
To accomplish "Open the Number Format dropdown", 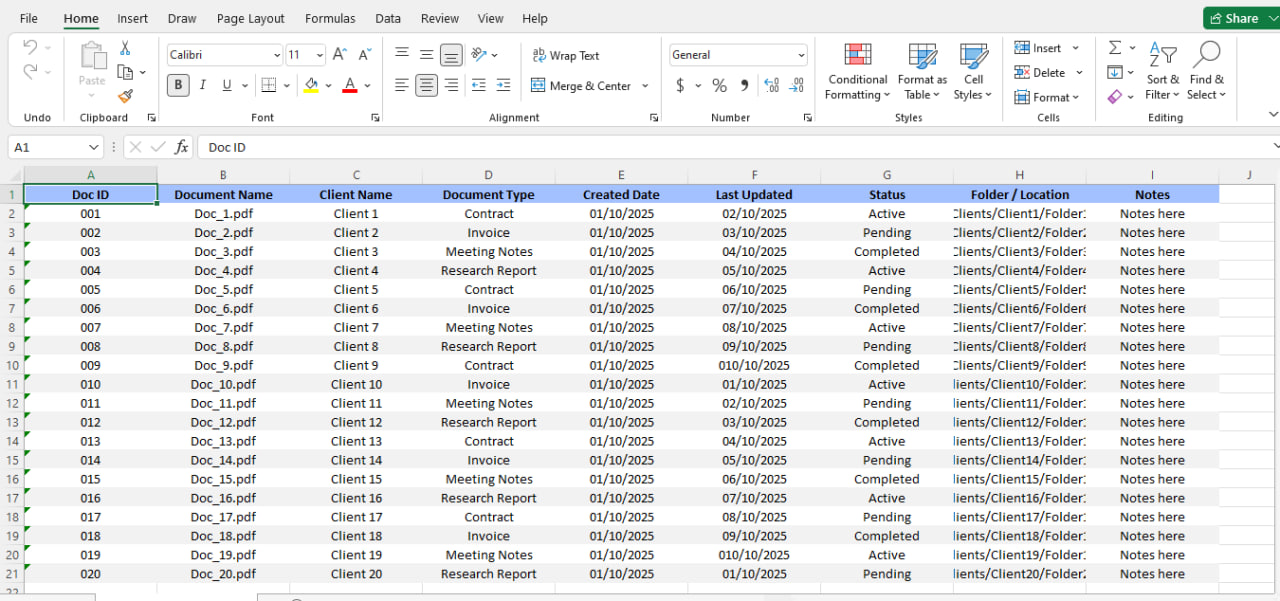I will 737,54.
